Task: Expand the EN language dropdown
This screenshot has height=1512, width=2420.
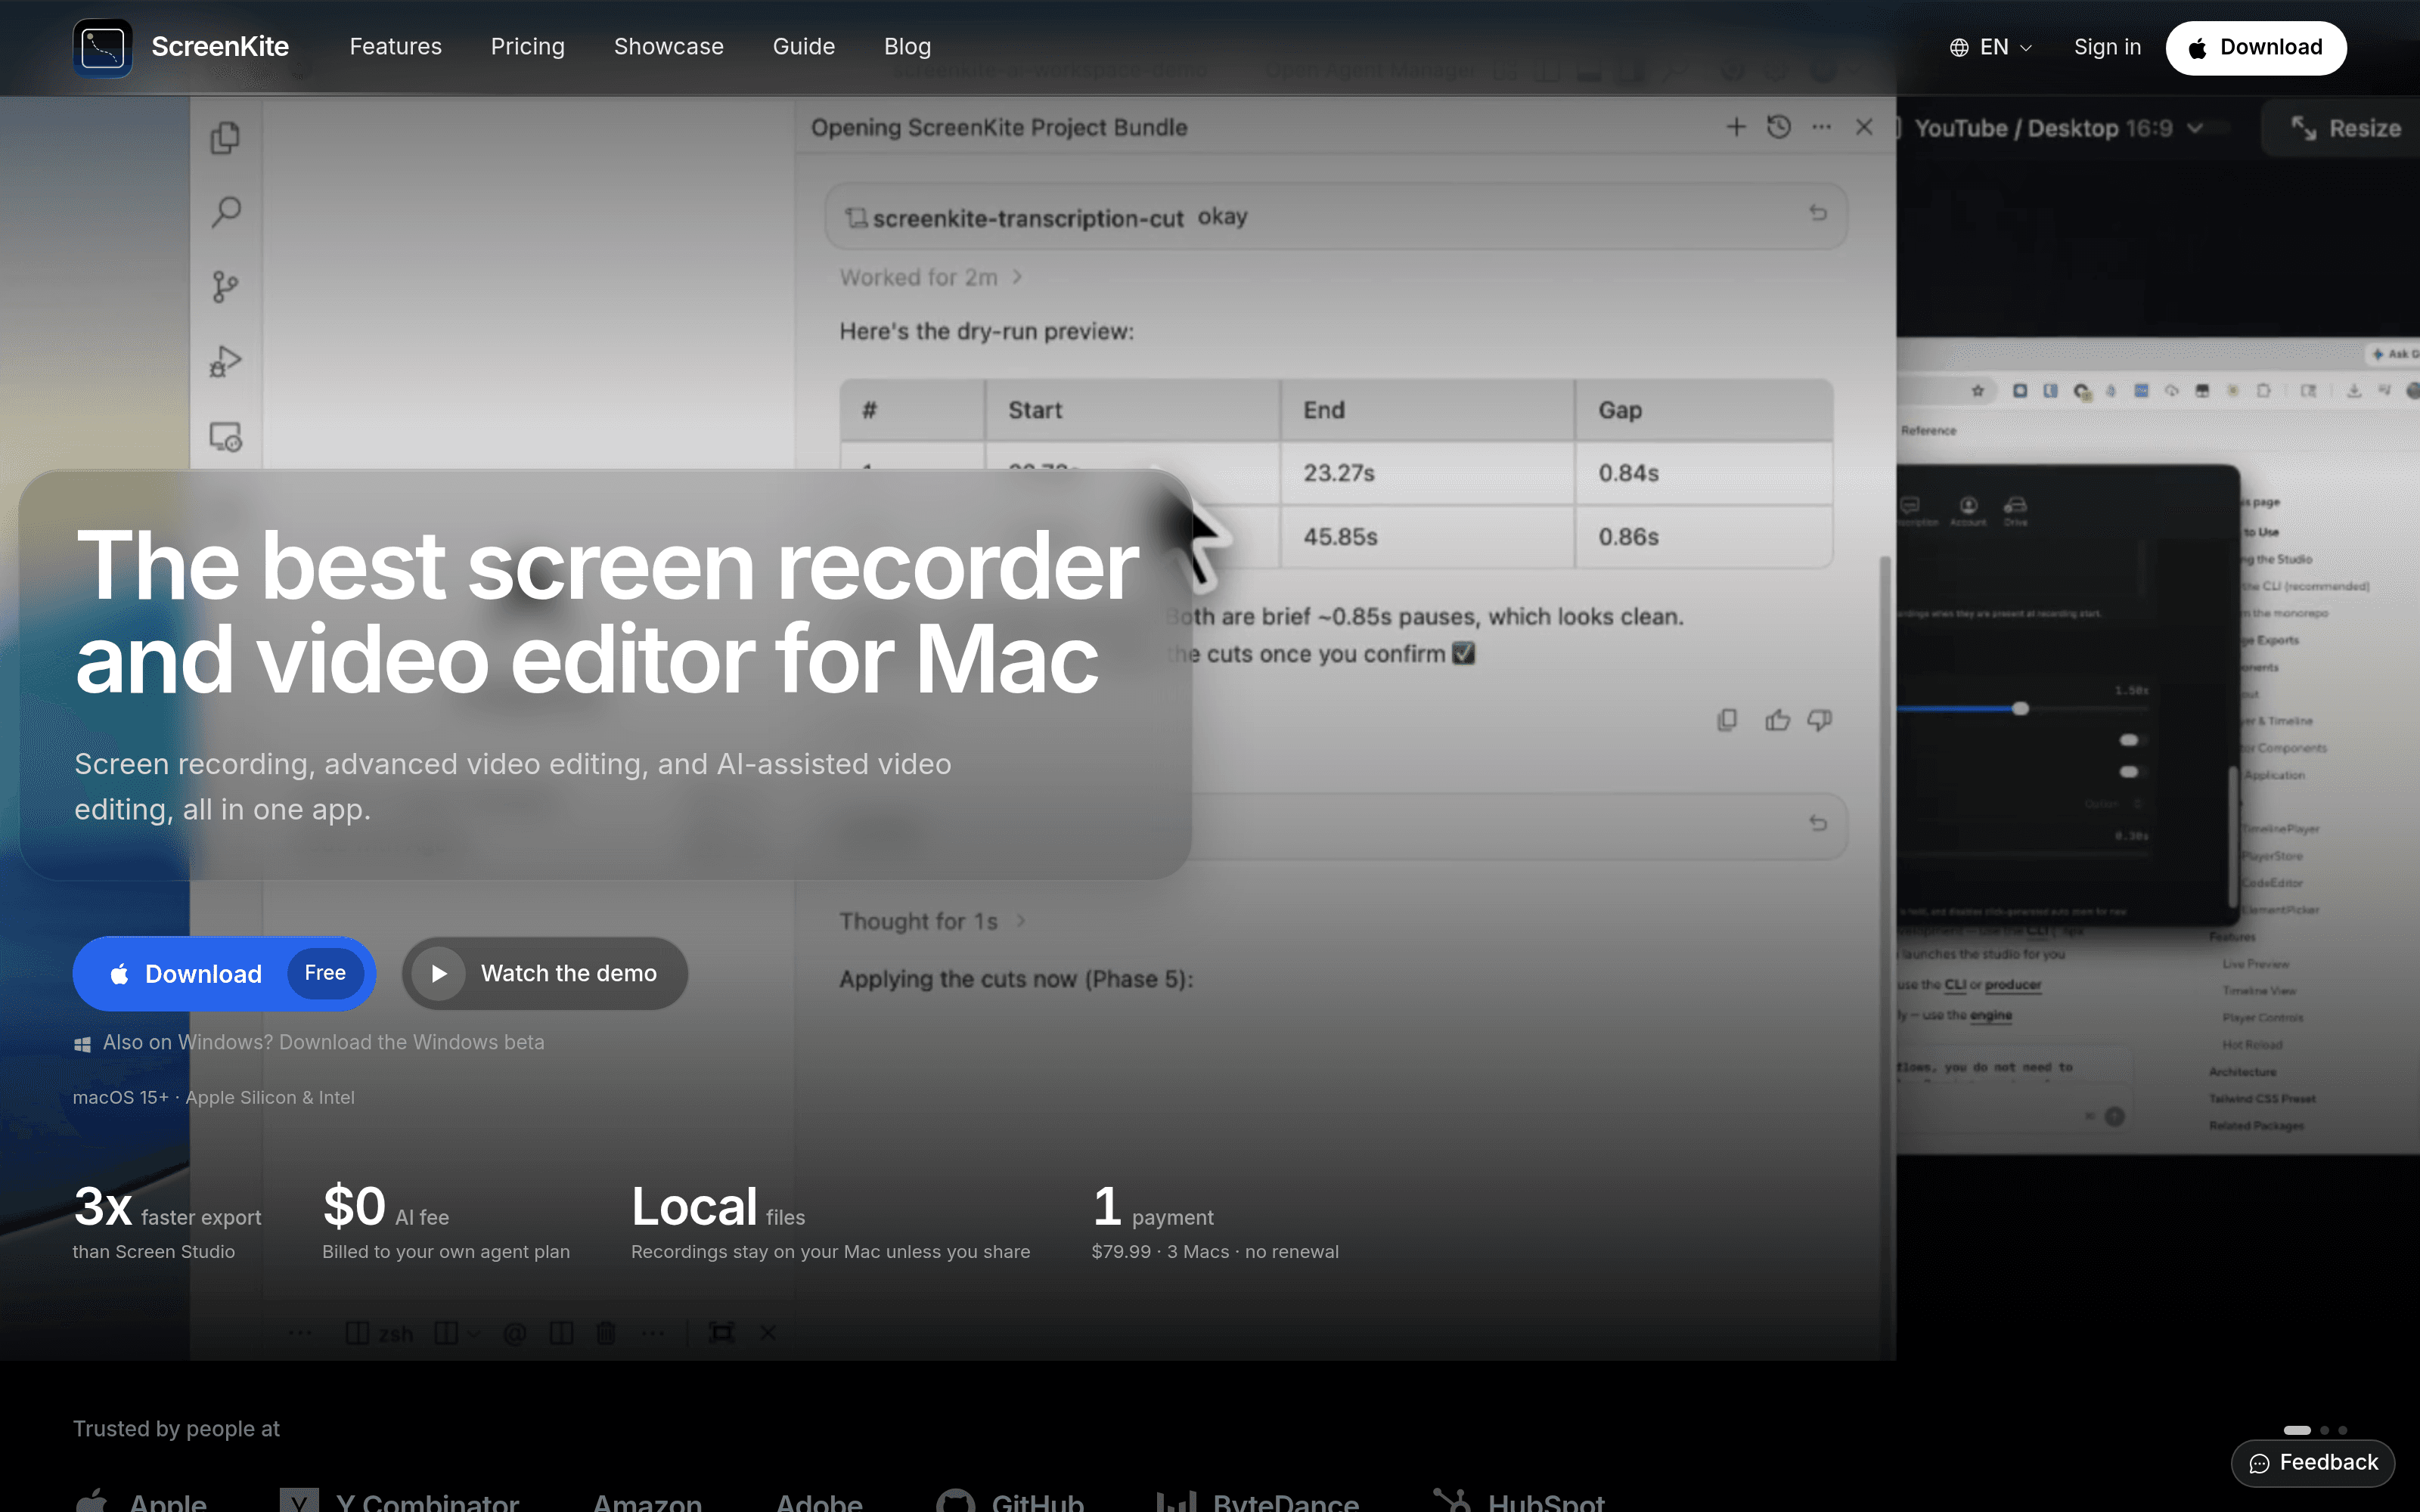Action: pyautogui.click(x=1991, y=47)
